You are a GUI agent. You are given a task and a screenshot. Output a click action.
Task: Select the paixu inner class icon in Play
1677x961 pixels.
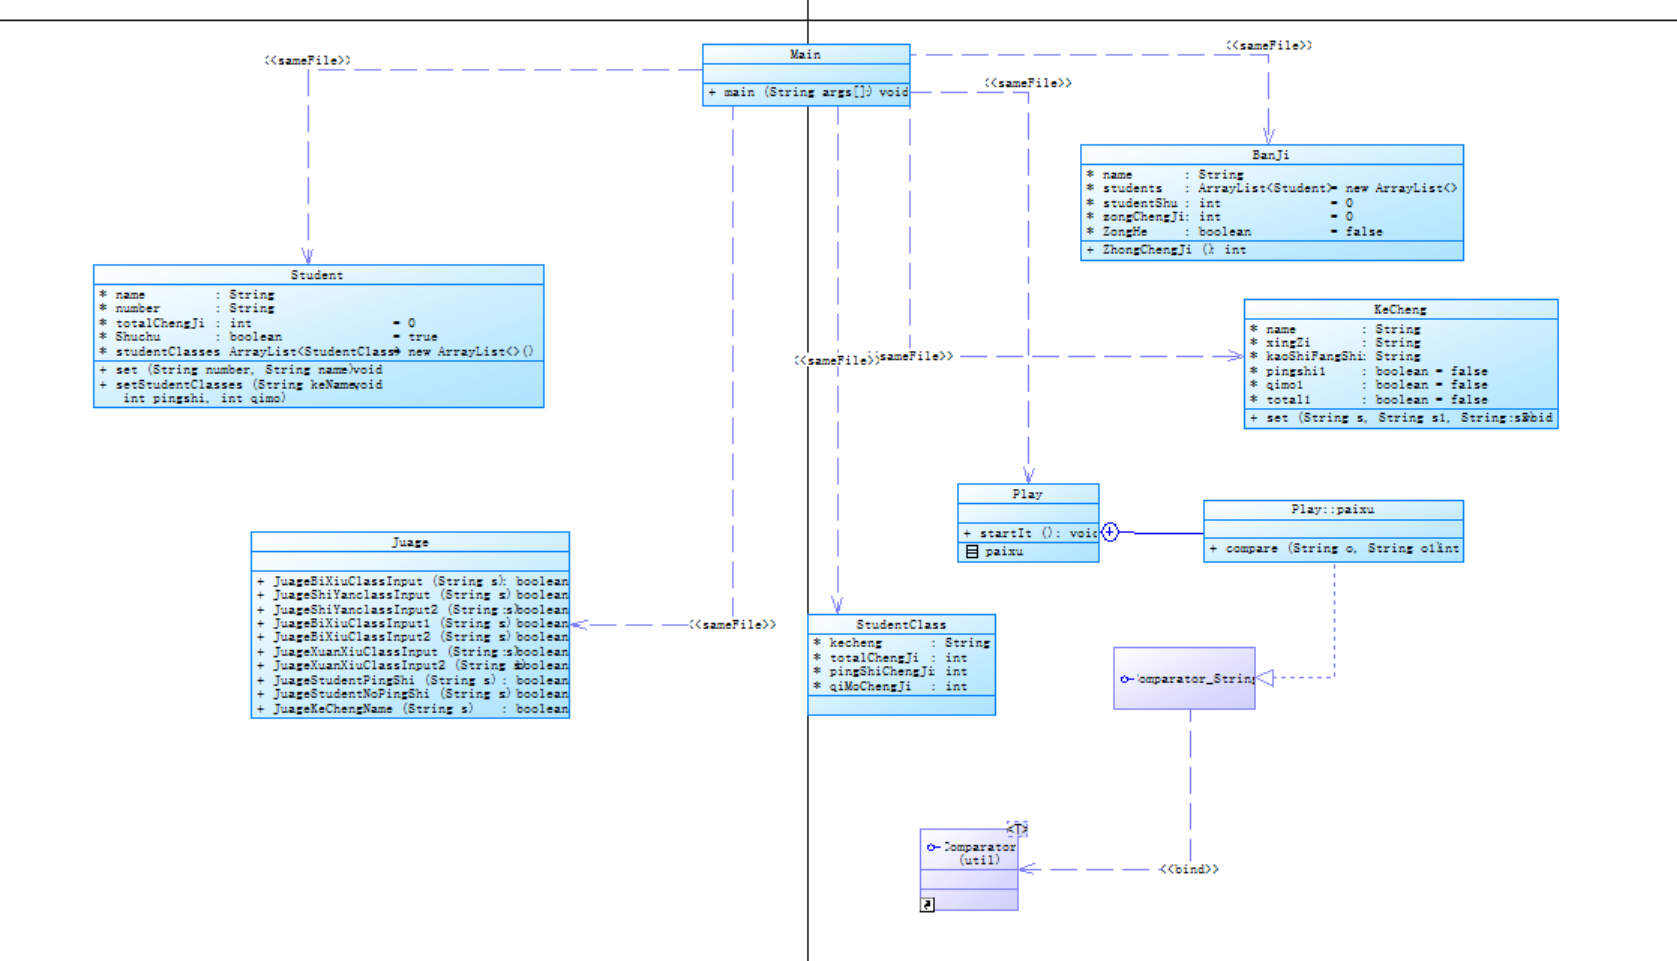(x=971, y=552)
